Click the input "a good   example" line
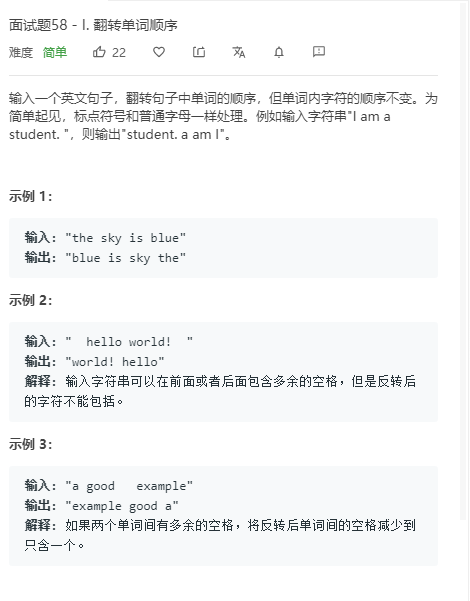Image resolution: width=470 pixels, height=601 pixels. [109, 486]
